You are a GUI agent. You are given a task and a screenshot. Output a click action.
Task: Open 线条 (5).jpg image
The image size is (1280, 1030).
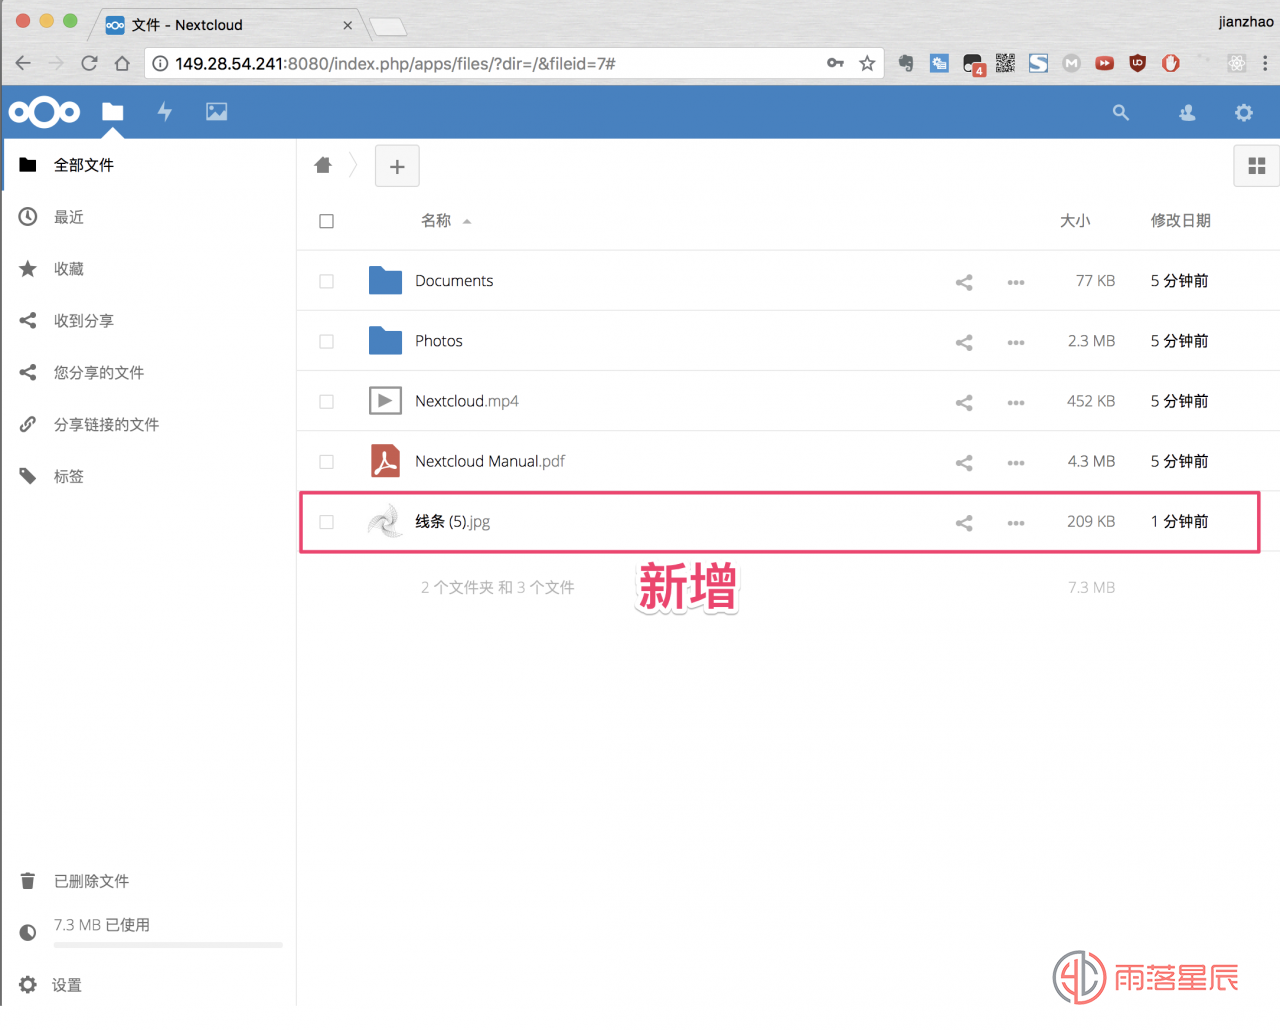tap(452, 521)
